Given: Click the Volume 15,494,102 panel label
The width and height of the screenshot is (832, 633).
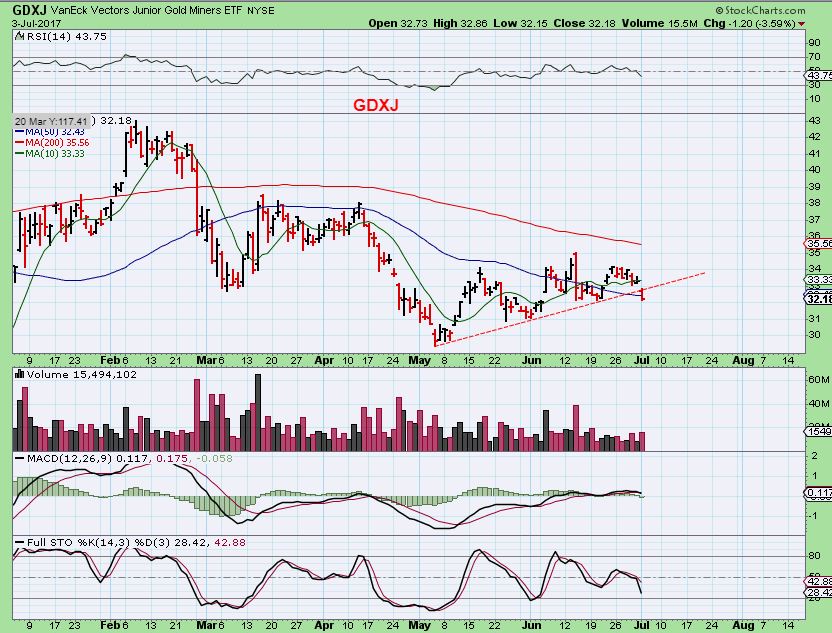Looking at the screenshot, I should tap(82, 374).
